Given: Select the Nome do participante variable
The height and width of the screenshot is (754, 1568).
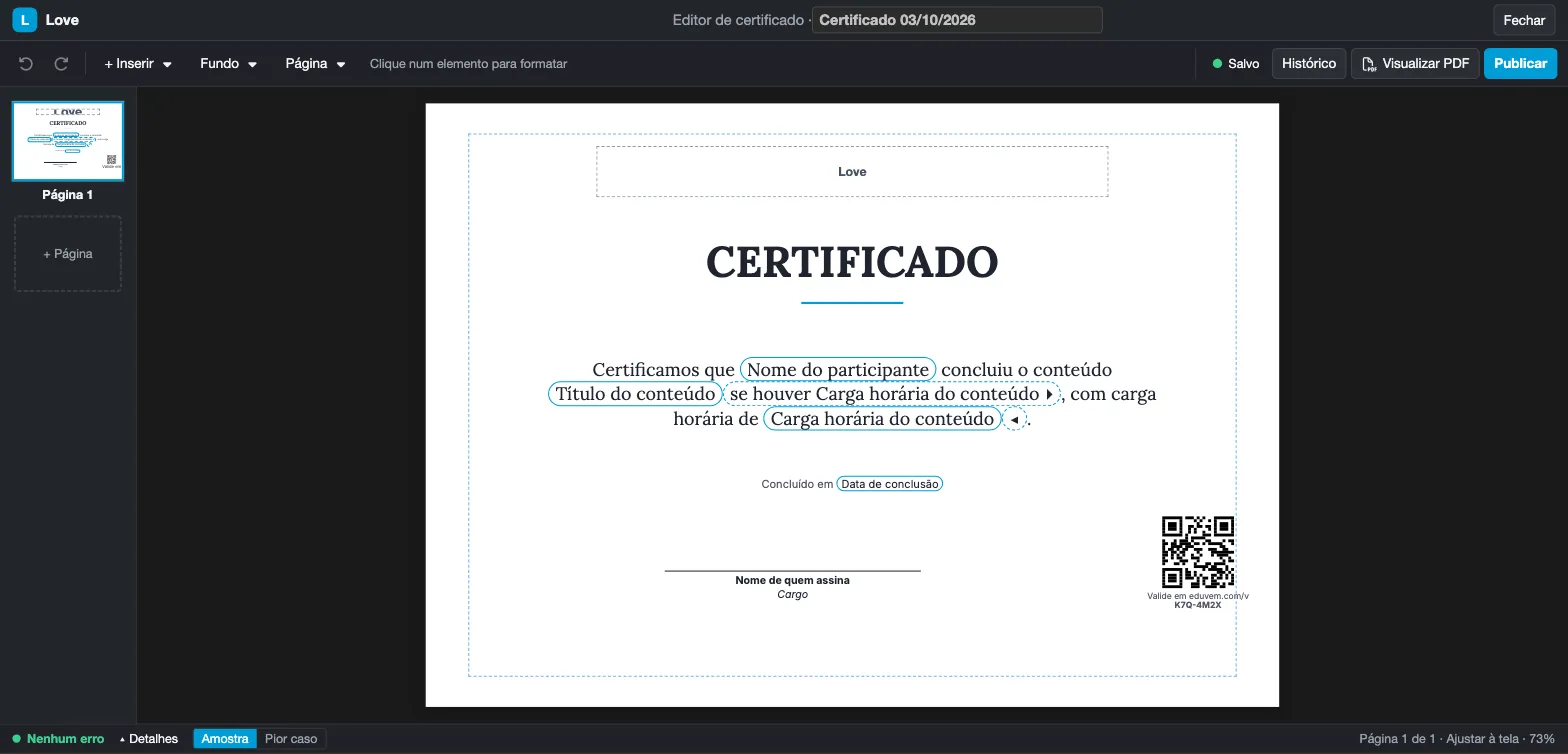Looking at the screenshot, I should click(x=838, y=369).
